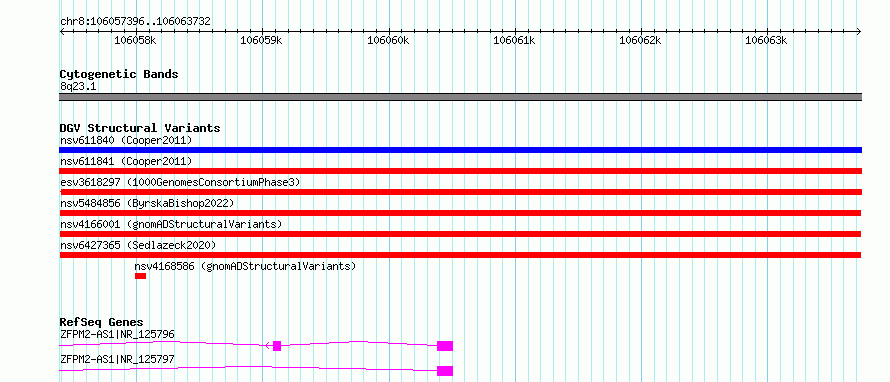Open the nsv611841 (Cooper2011) label

pos(126,161)
